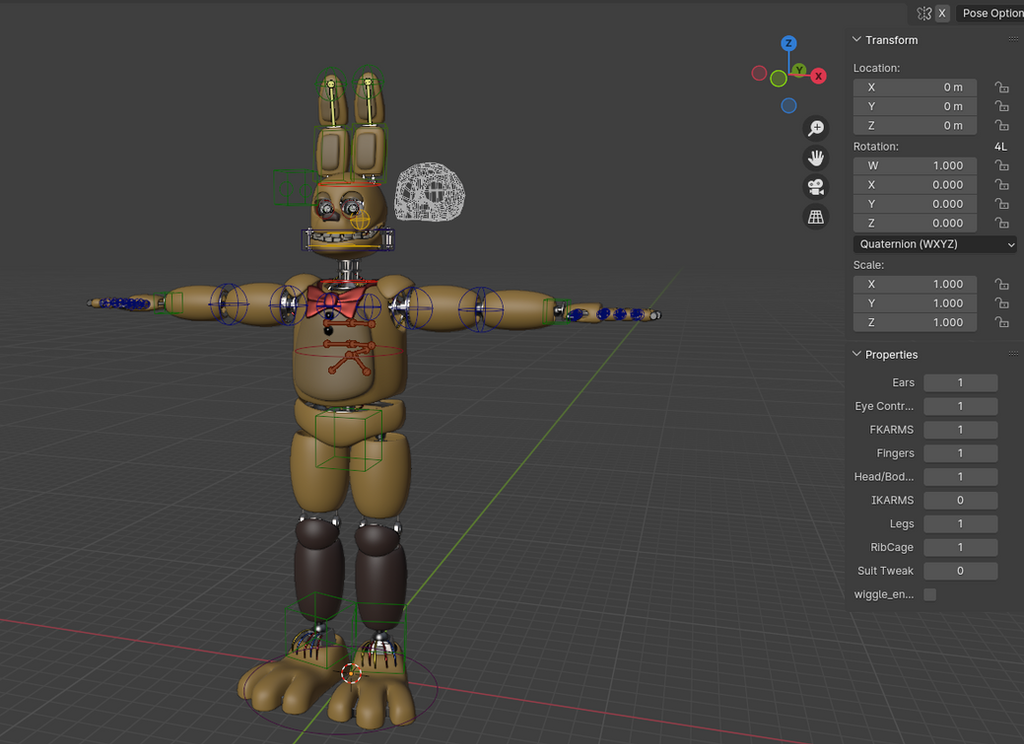The width and height of the screenshot is (1024, 744).
Task: Enable the wiggle_en... checkbox
Action: click(x=930, y=594)
